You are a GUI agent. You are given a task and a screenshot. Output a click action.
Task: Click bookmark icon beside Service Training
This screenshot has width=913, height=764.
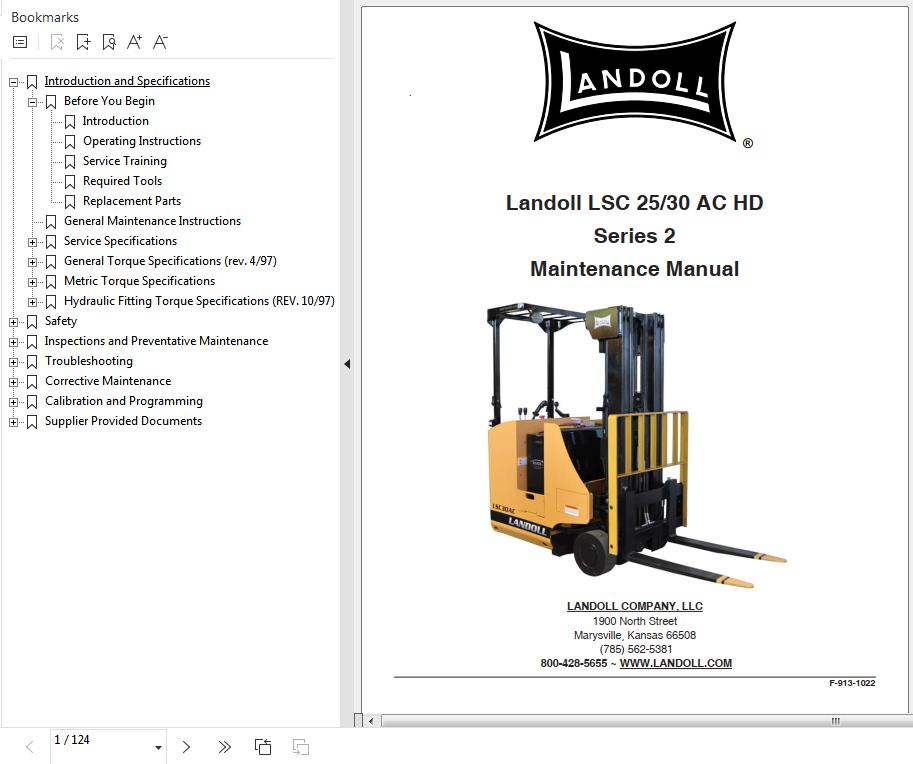point(70,162)
